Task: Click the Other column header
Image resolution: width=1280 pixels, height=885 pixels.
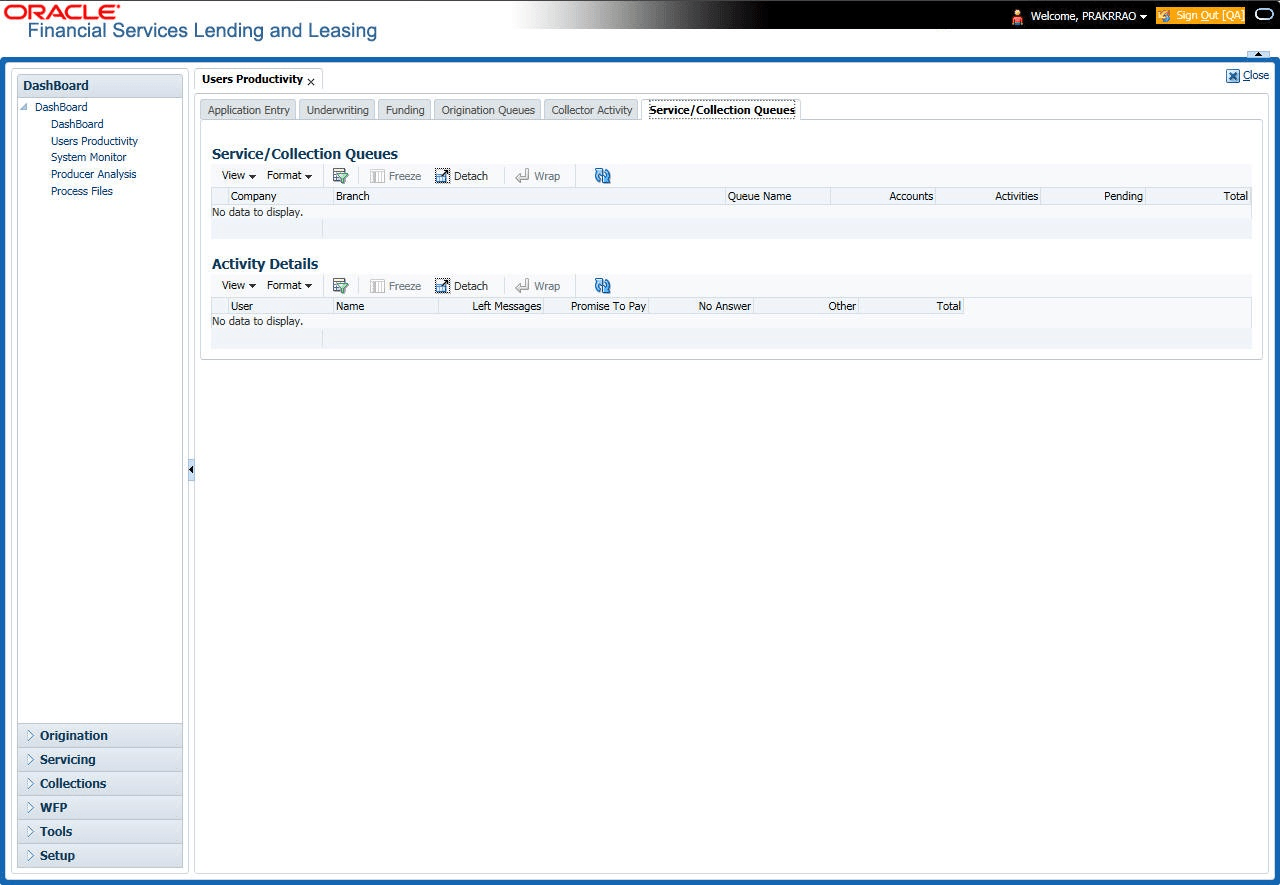Action: pyautogui.click(x=806, y=306)
